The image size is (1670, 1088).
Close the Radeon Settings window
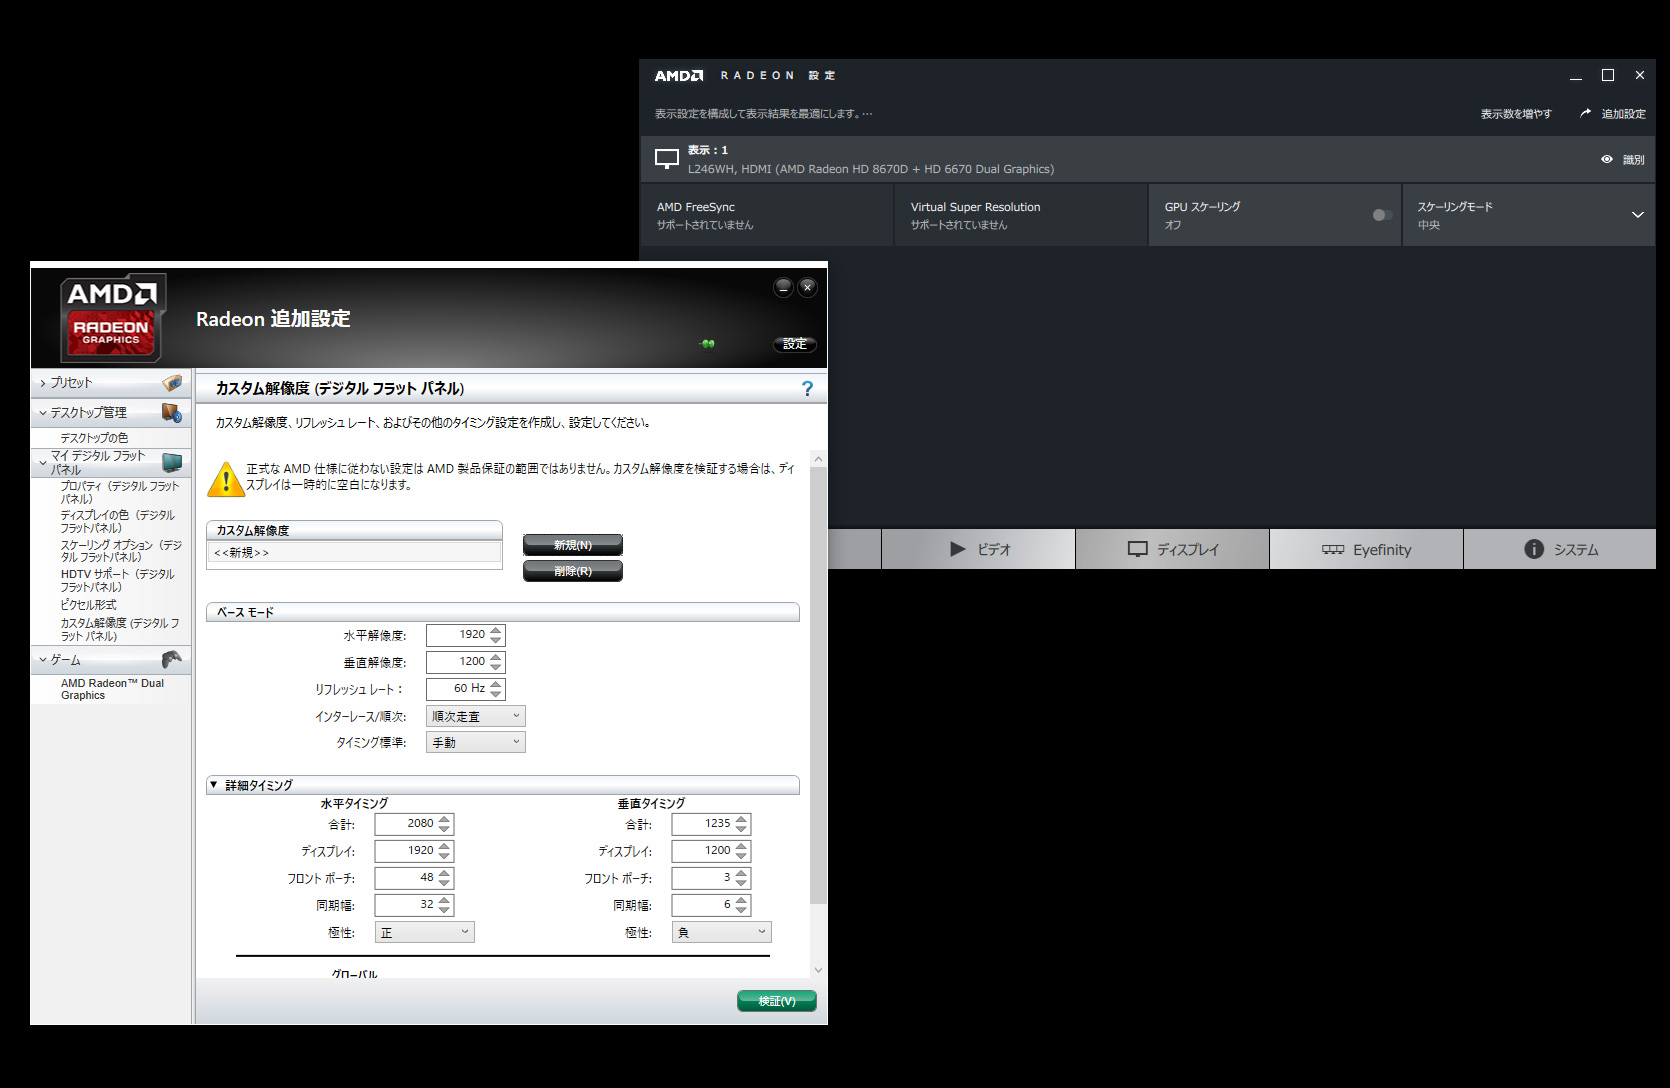[1640, 75]
